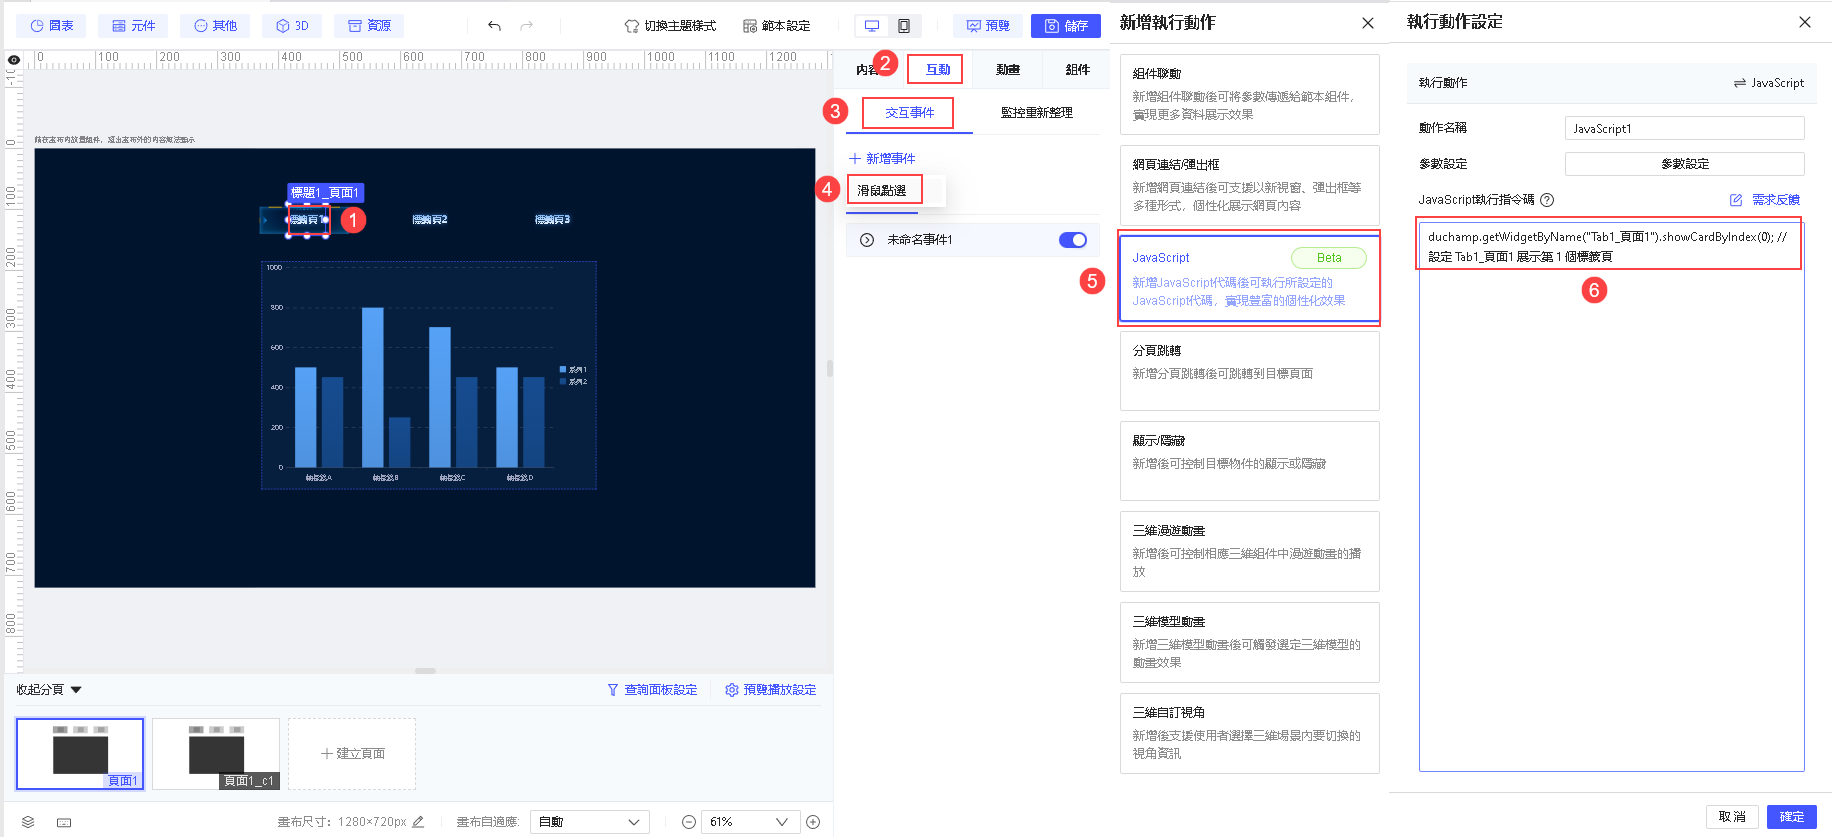
Task: Switch to mobile view icon
Action: pos(904,26)
